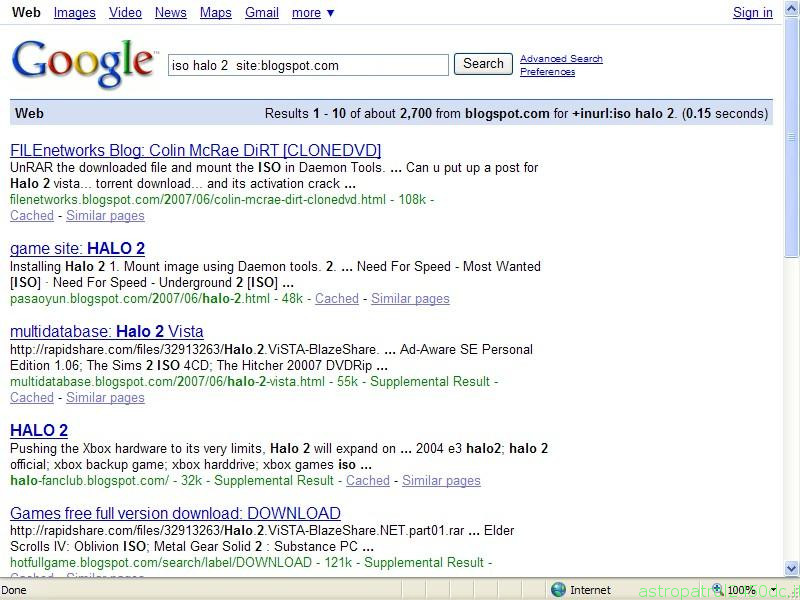The width and height of the screenshot is (800, 600).
Task: Click the scrollbar down arrow
Action: (x=791, y=568)
